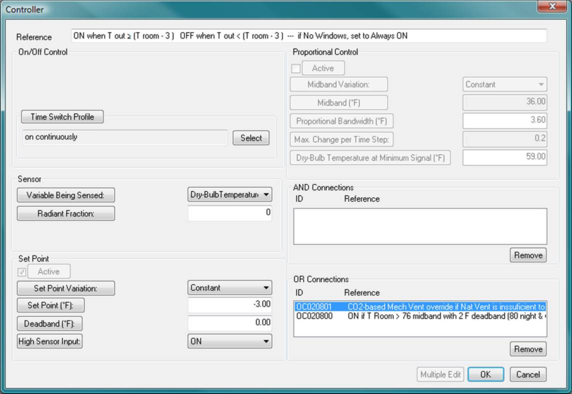The image size is (572, 394).
Task: Click the Deadband (°F) button
Action: tap(50, 324)
